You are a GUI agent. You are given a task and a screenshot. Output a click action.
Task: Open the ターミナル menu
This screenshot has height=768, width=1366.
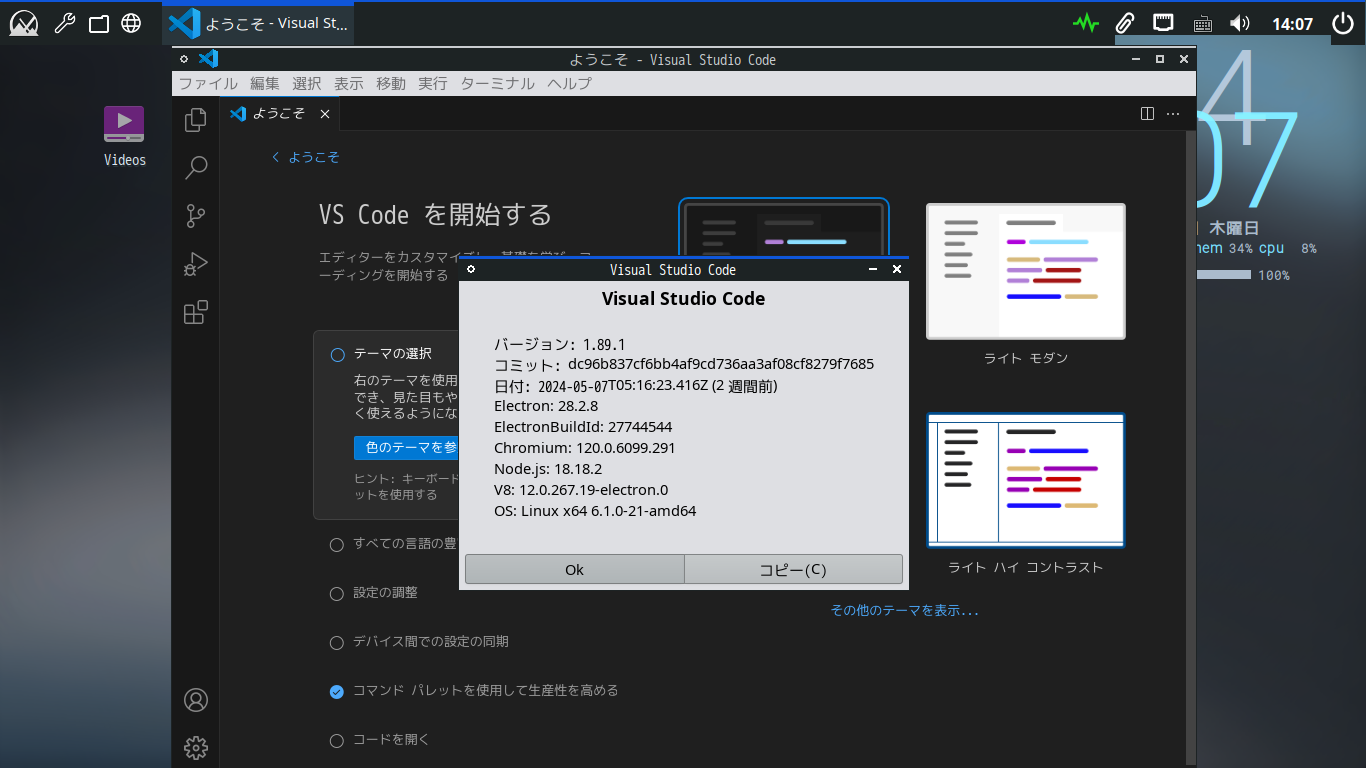coord(497,84)
